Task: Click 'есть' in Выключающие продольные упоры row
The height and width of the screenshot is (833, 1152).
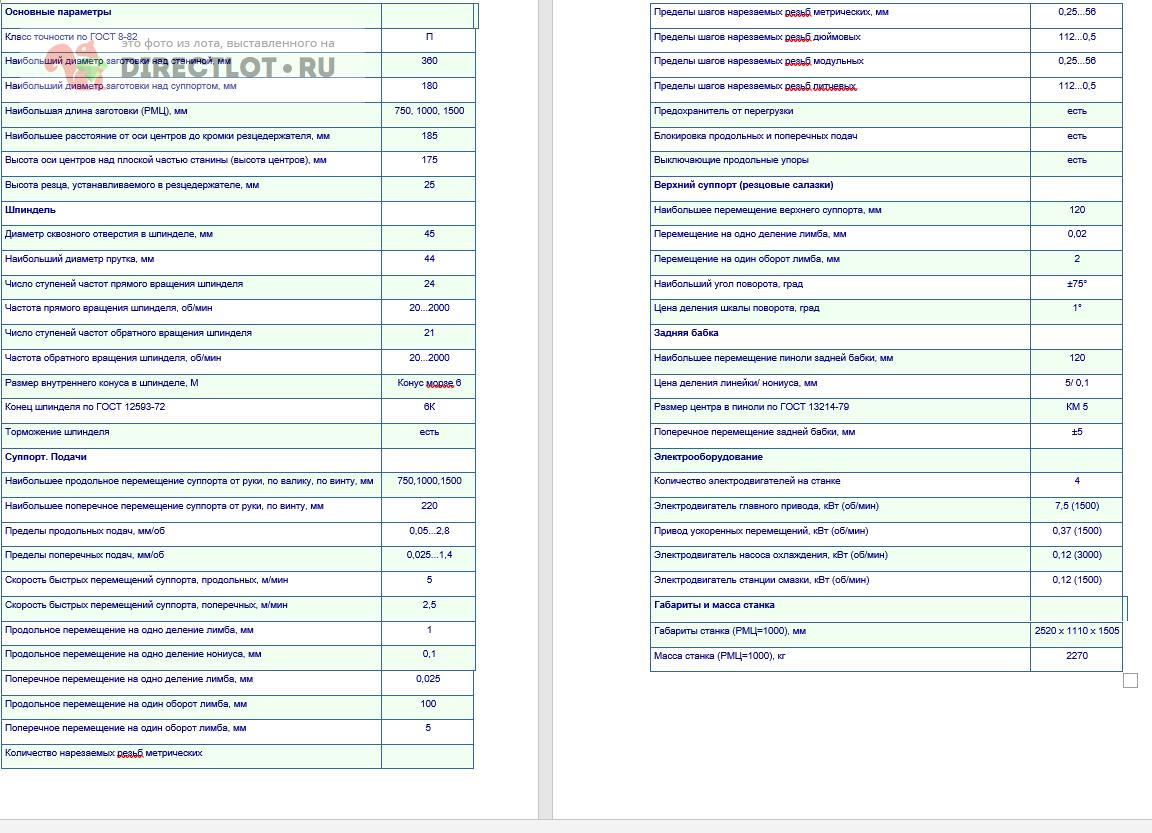Action: coord(1077,160)
